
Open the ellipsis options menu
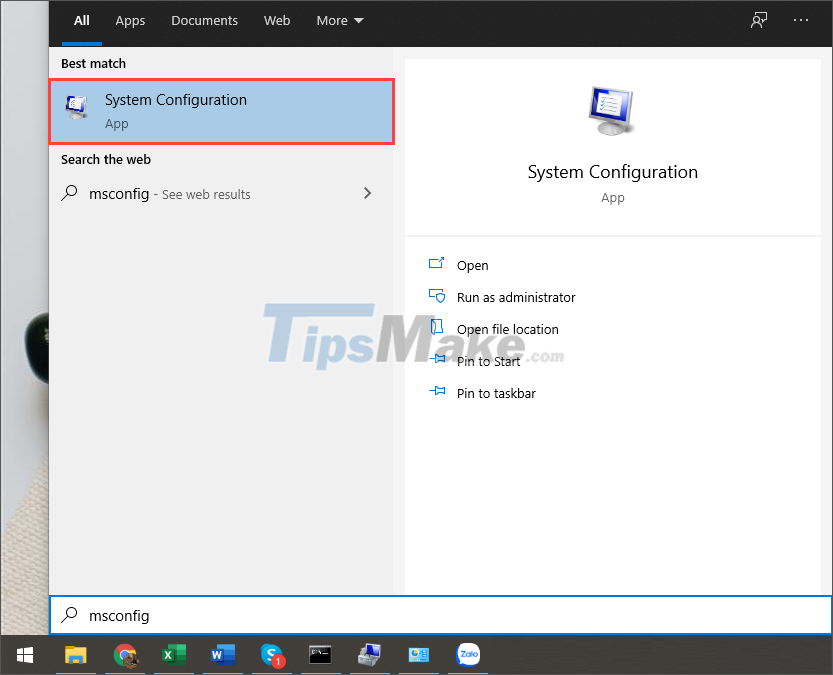coord(800,20)
